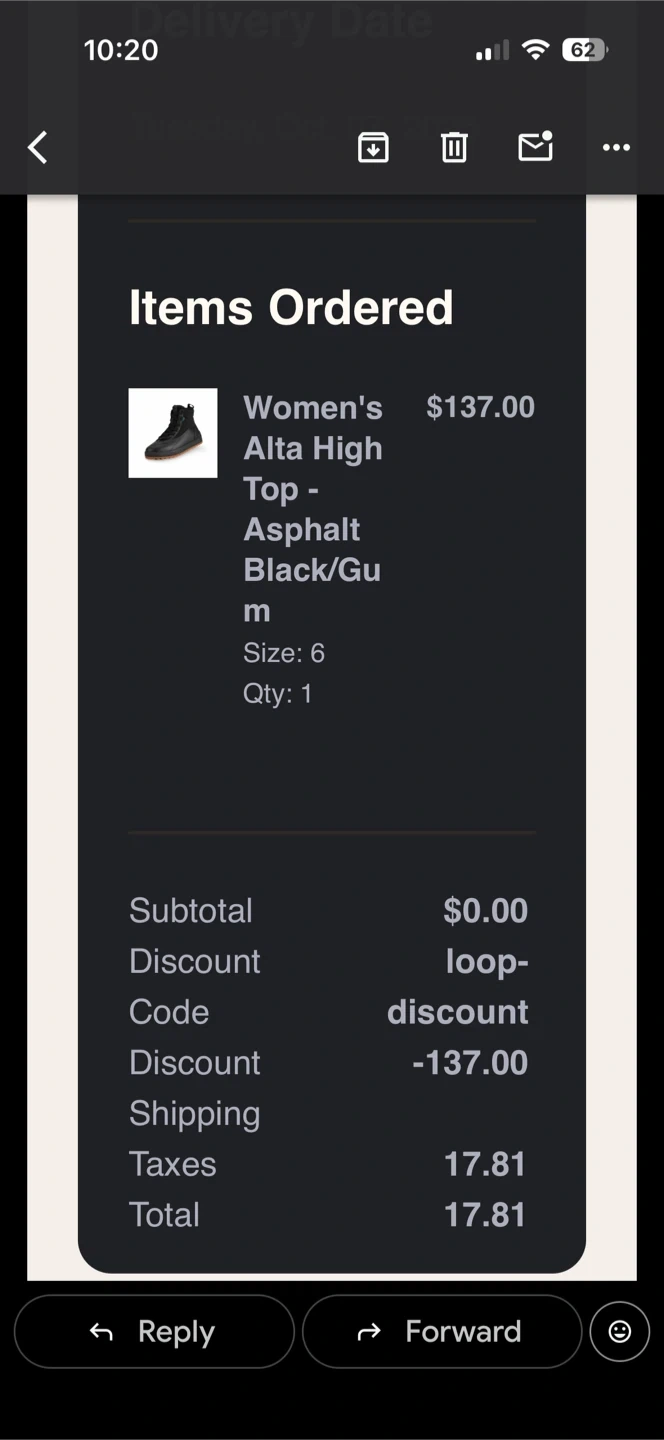
Task: Archive this email with the archive icon
Action: pos(373,148)
